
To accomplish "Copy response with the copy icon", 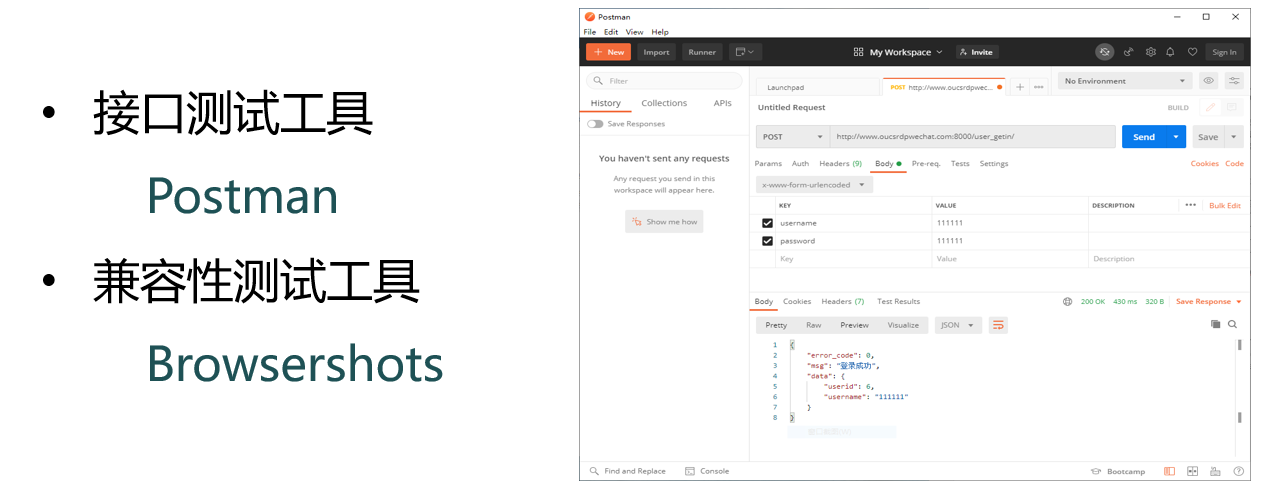I will [1216, 324].
